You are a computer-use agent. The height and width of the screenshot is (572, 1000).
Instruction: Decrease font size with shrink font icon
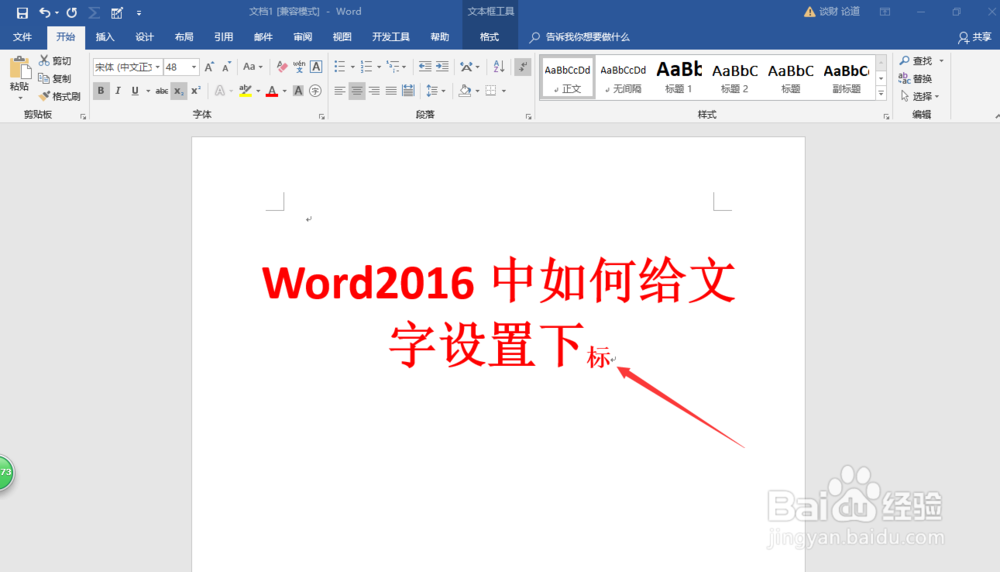(226, 67)
